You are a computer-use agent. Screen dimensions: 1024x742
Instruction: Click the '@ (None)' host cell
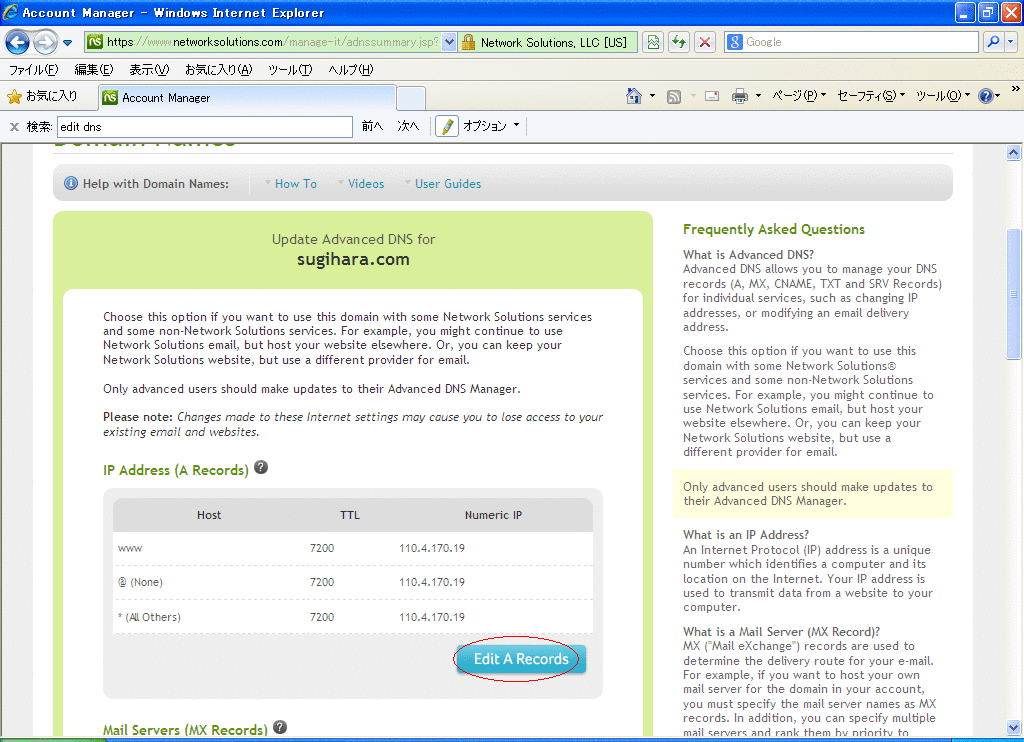(x=140, y=582)
